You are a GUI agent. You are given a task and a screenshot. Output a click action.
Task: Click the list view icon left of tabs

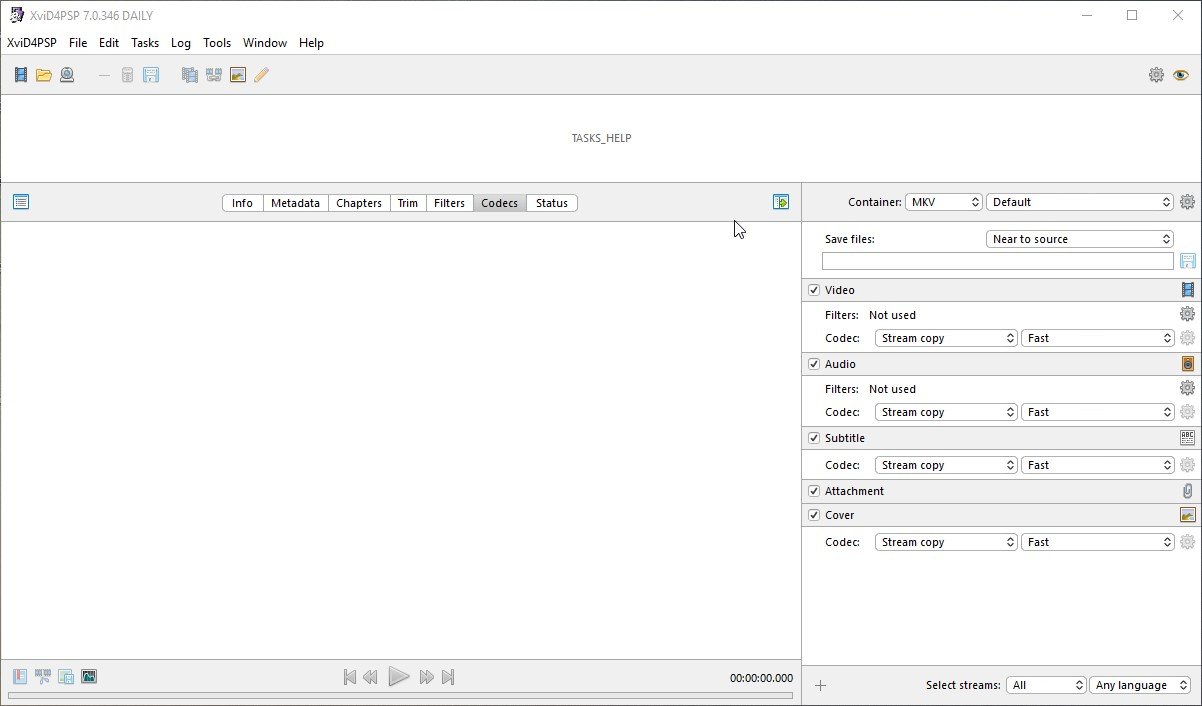tap(21, 202)
